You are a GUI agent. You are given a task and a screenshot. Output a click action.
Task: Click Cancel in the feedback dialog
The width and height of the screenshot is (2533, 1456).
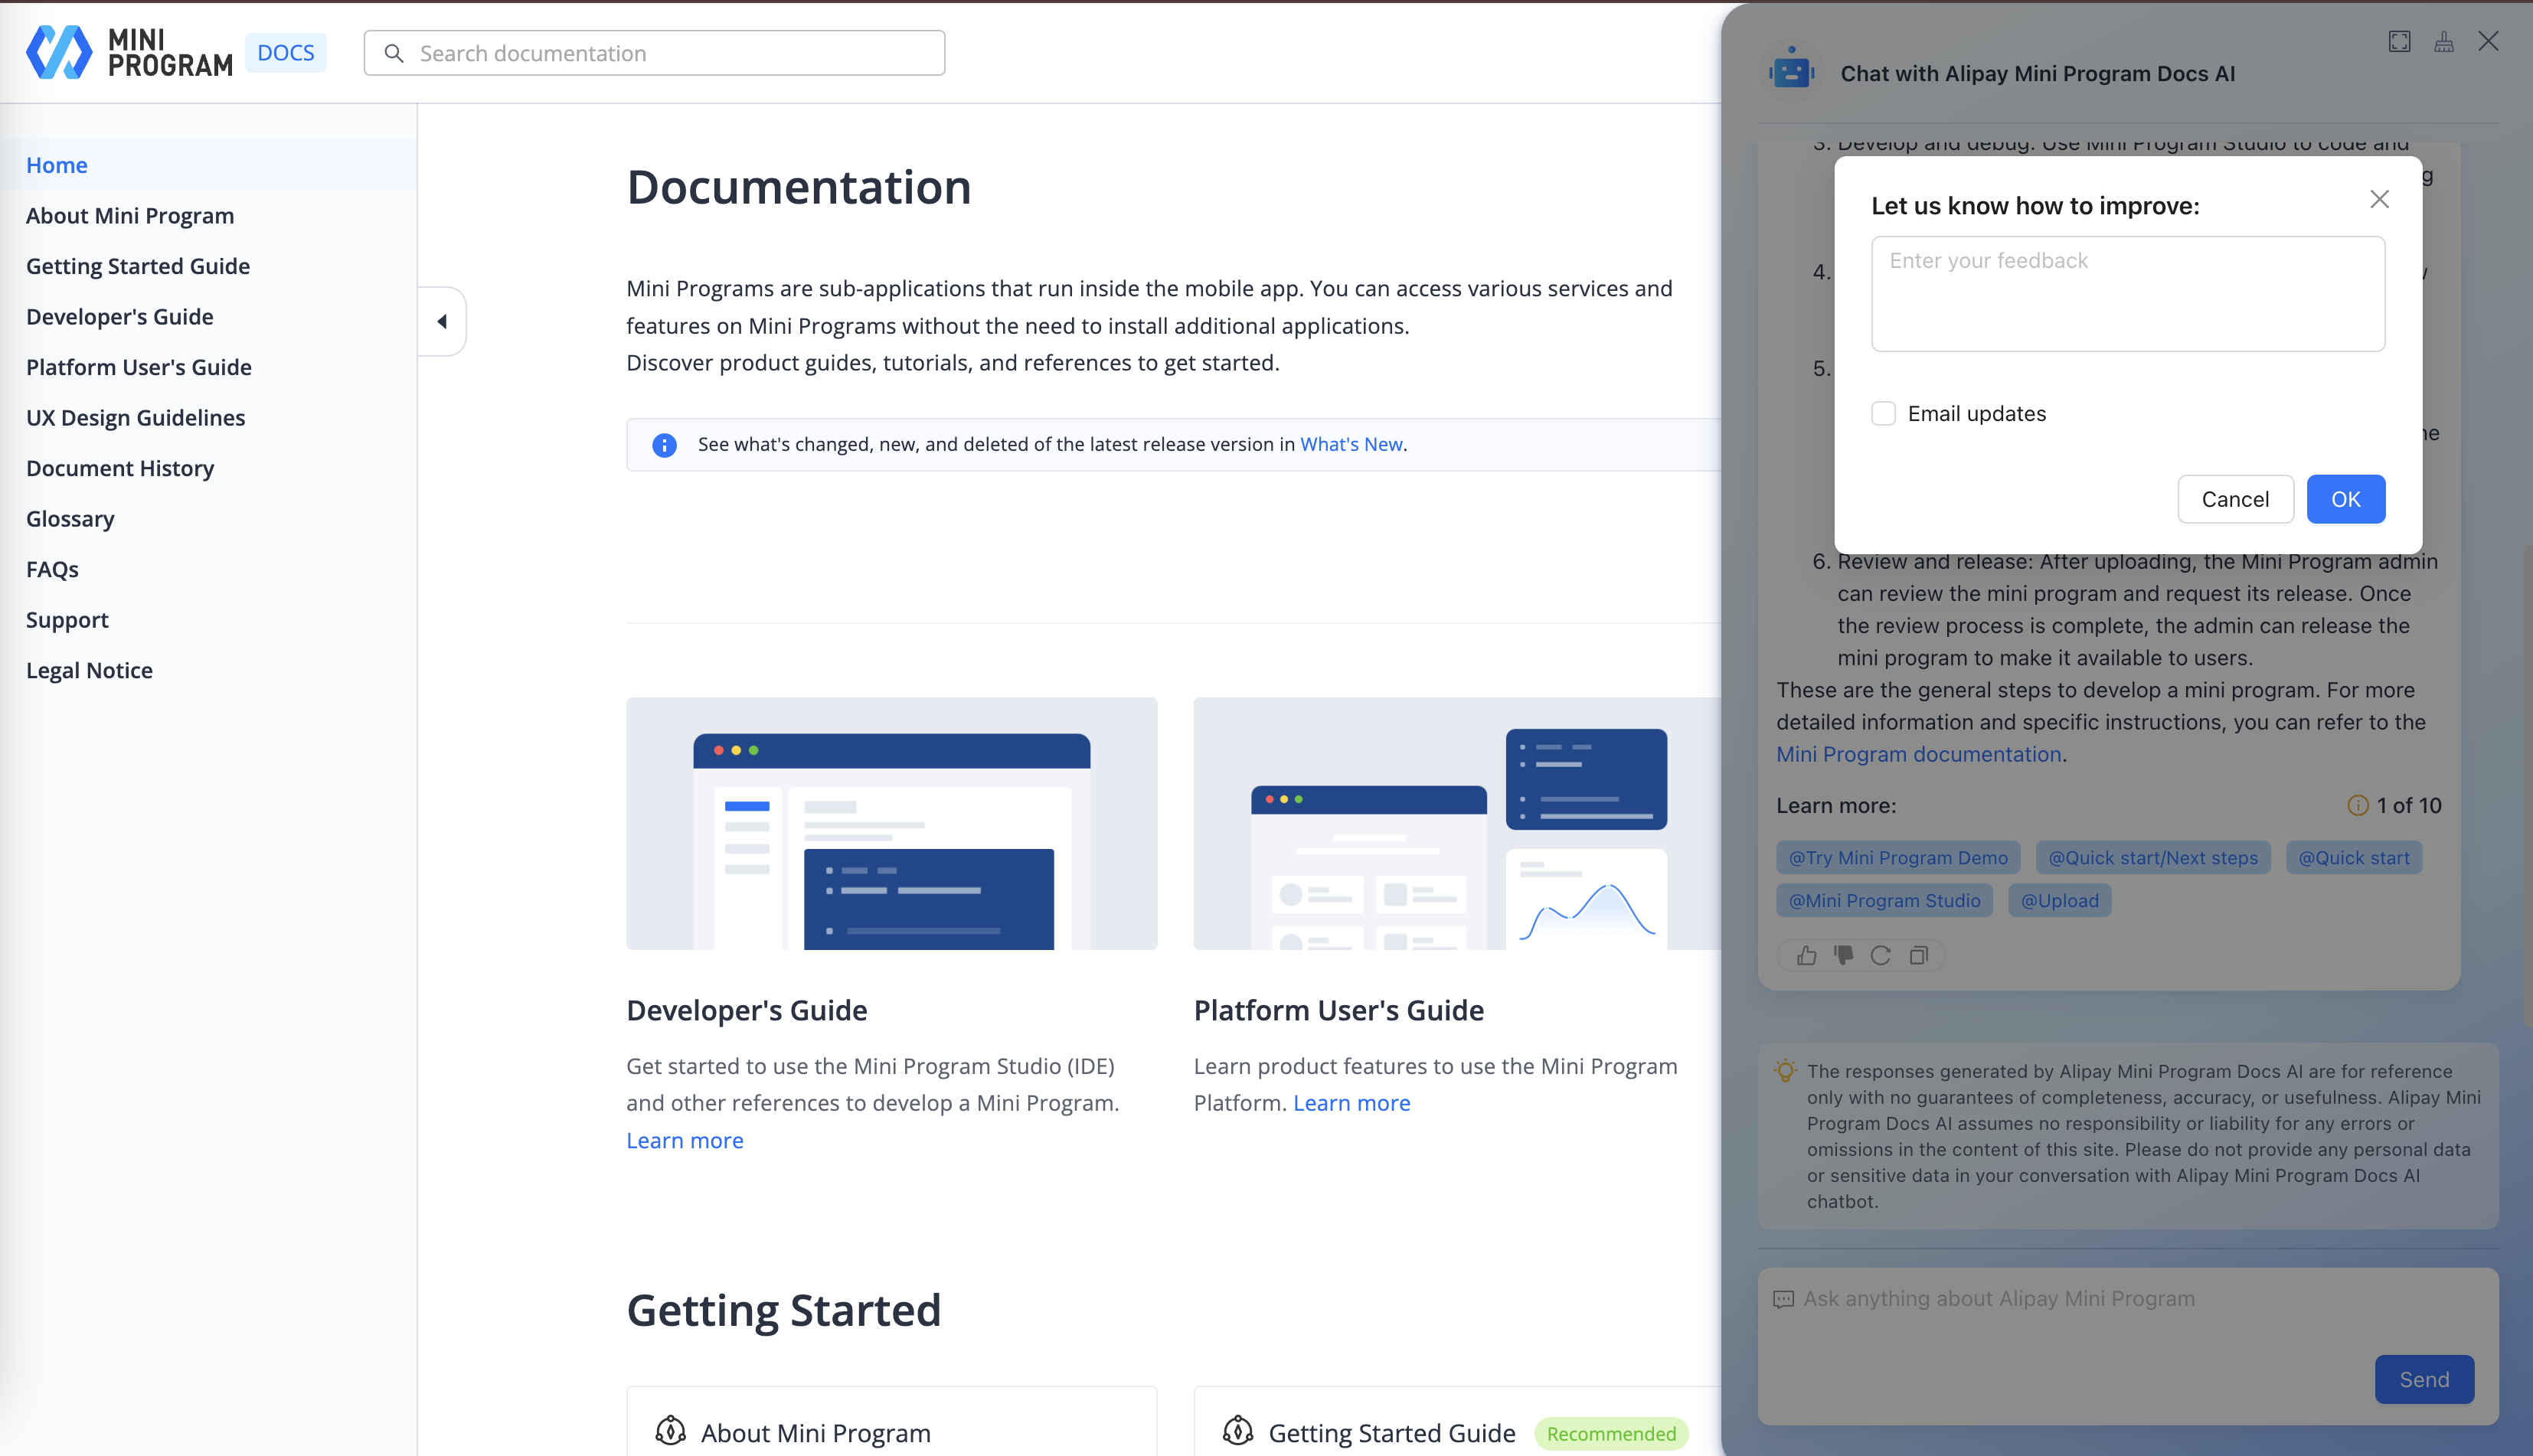coord(2235,499)
